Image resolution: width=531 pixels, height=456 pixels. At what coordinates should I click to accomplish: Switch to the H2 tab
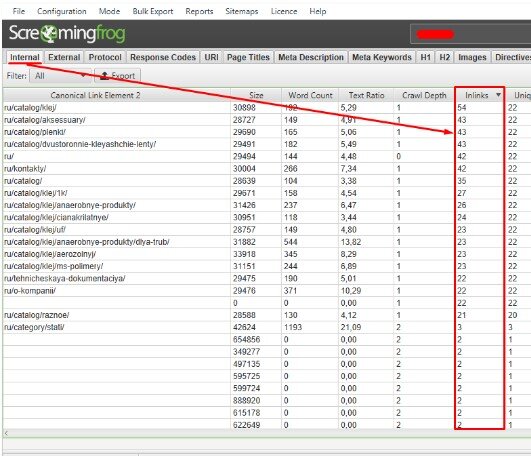pyautogui.click(x=445, y=57)
